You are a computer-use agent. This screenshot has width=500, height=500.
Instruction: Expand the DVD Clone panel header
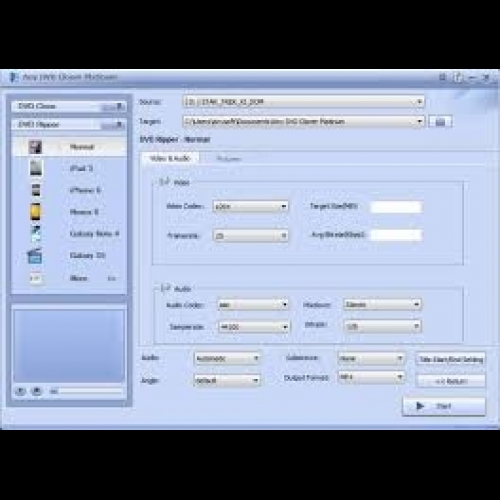coord(69,106)
